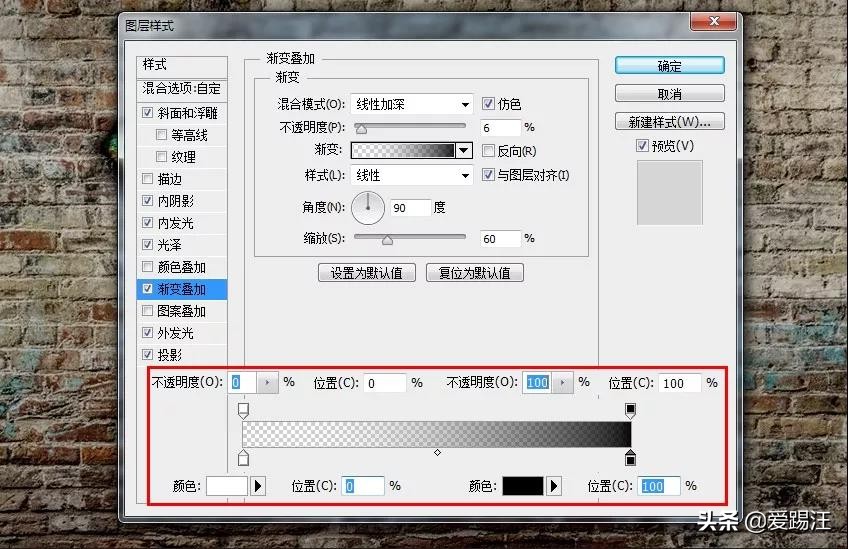The height and width of the screenshot is (549, 848).
Task: Click the left 不透明度(O) field showing 0
Action: pyautogui.click(x=242, y=382)
